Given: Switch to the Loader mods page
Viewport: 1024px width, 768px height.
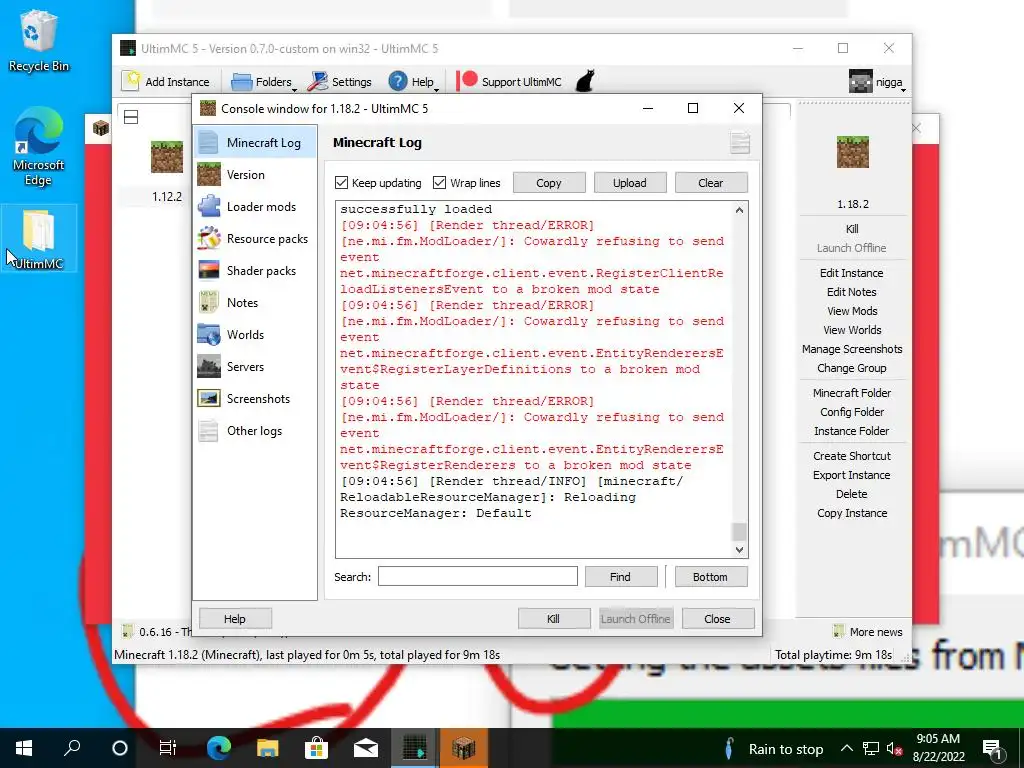Looking at the screenshot, I should (255, 206).
